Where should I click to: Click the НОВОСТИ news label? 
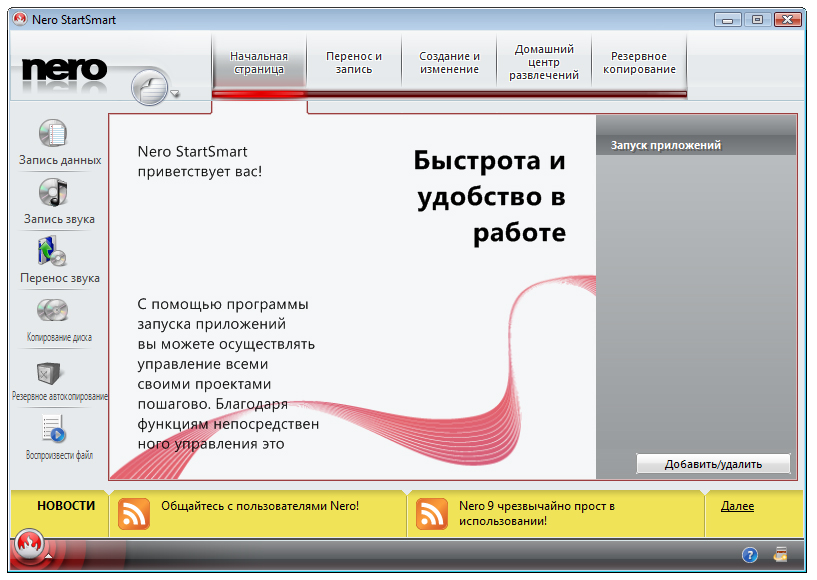coord(66,505)
